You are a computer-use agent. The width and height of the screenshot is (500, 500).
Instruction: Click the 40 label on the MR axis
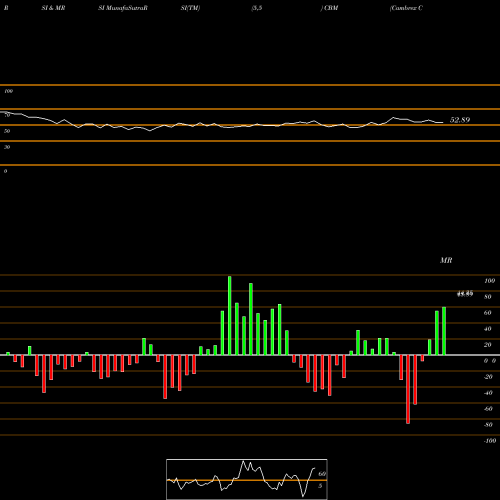[488, 329]
